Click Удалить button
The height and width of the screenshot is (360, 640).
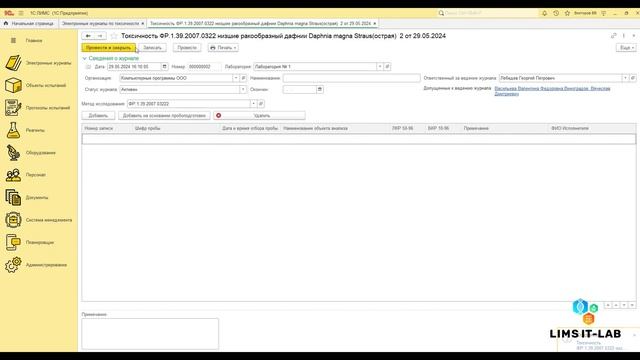(259, 116)
